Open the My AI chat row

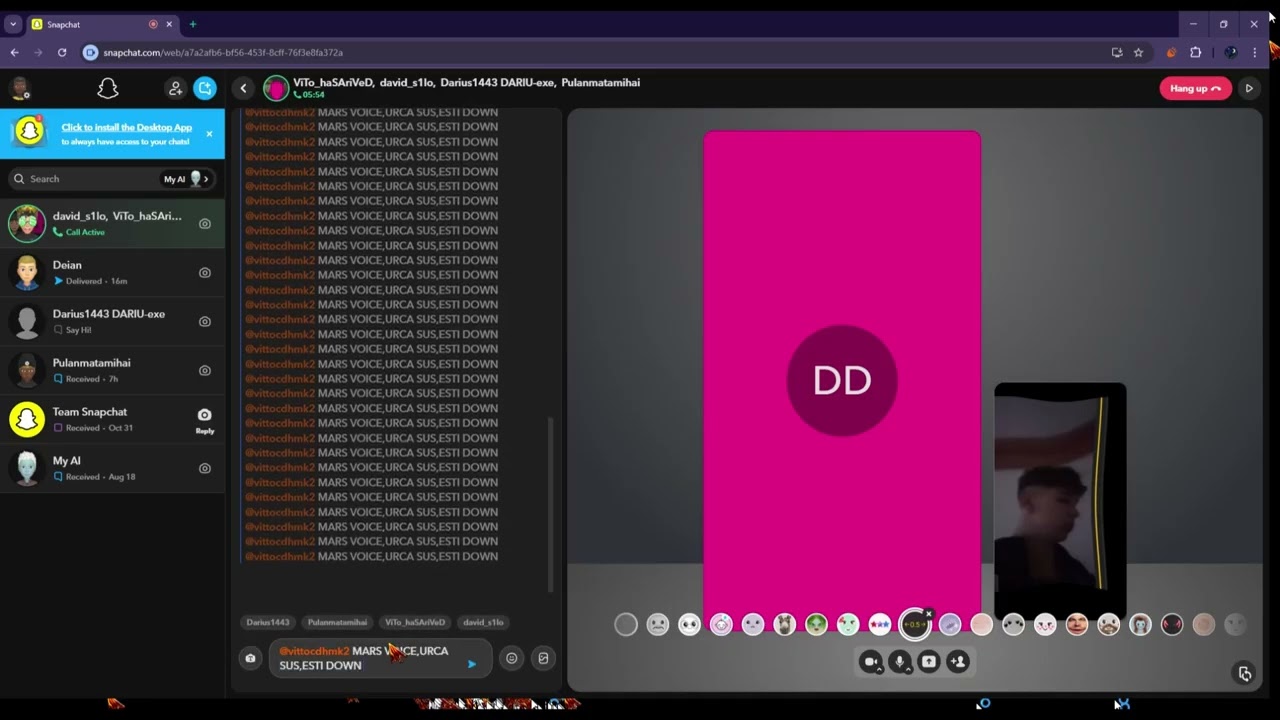[112, 468]
